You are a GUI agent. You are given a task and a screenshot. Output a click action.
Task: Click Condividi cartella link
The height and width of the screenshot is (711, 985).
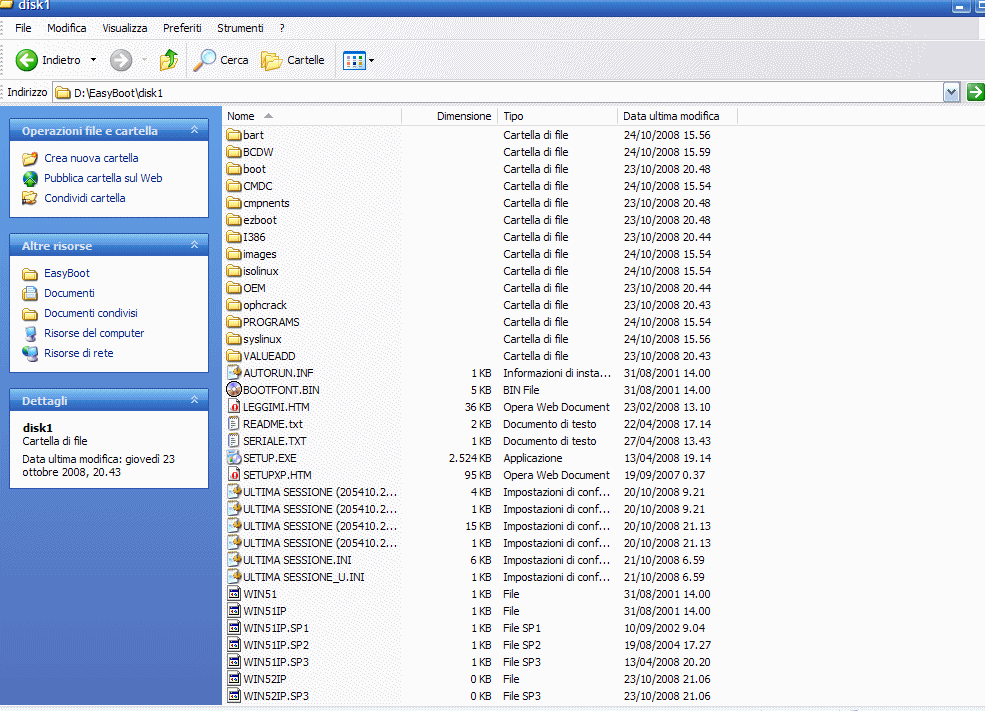tap(84, 198)
